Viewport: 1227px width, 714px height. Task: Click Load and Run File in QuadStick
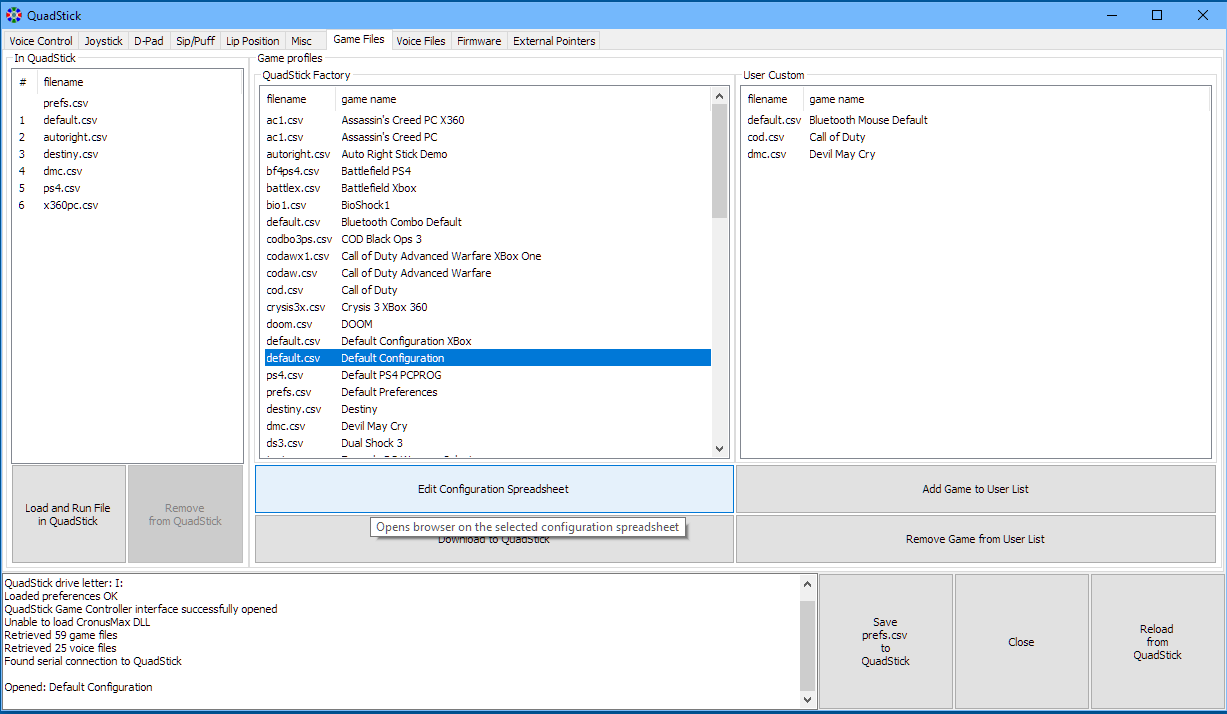[68, 514]
